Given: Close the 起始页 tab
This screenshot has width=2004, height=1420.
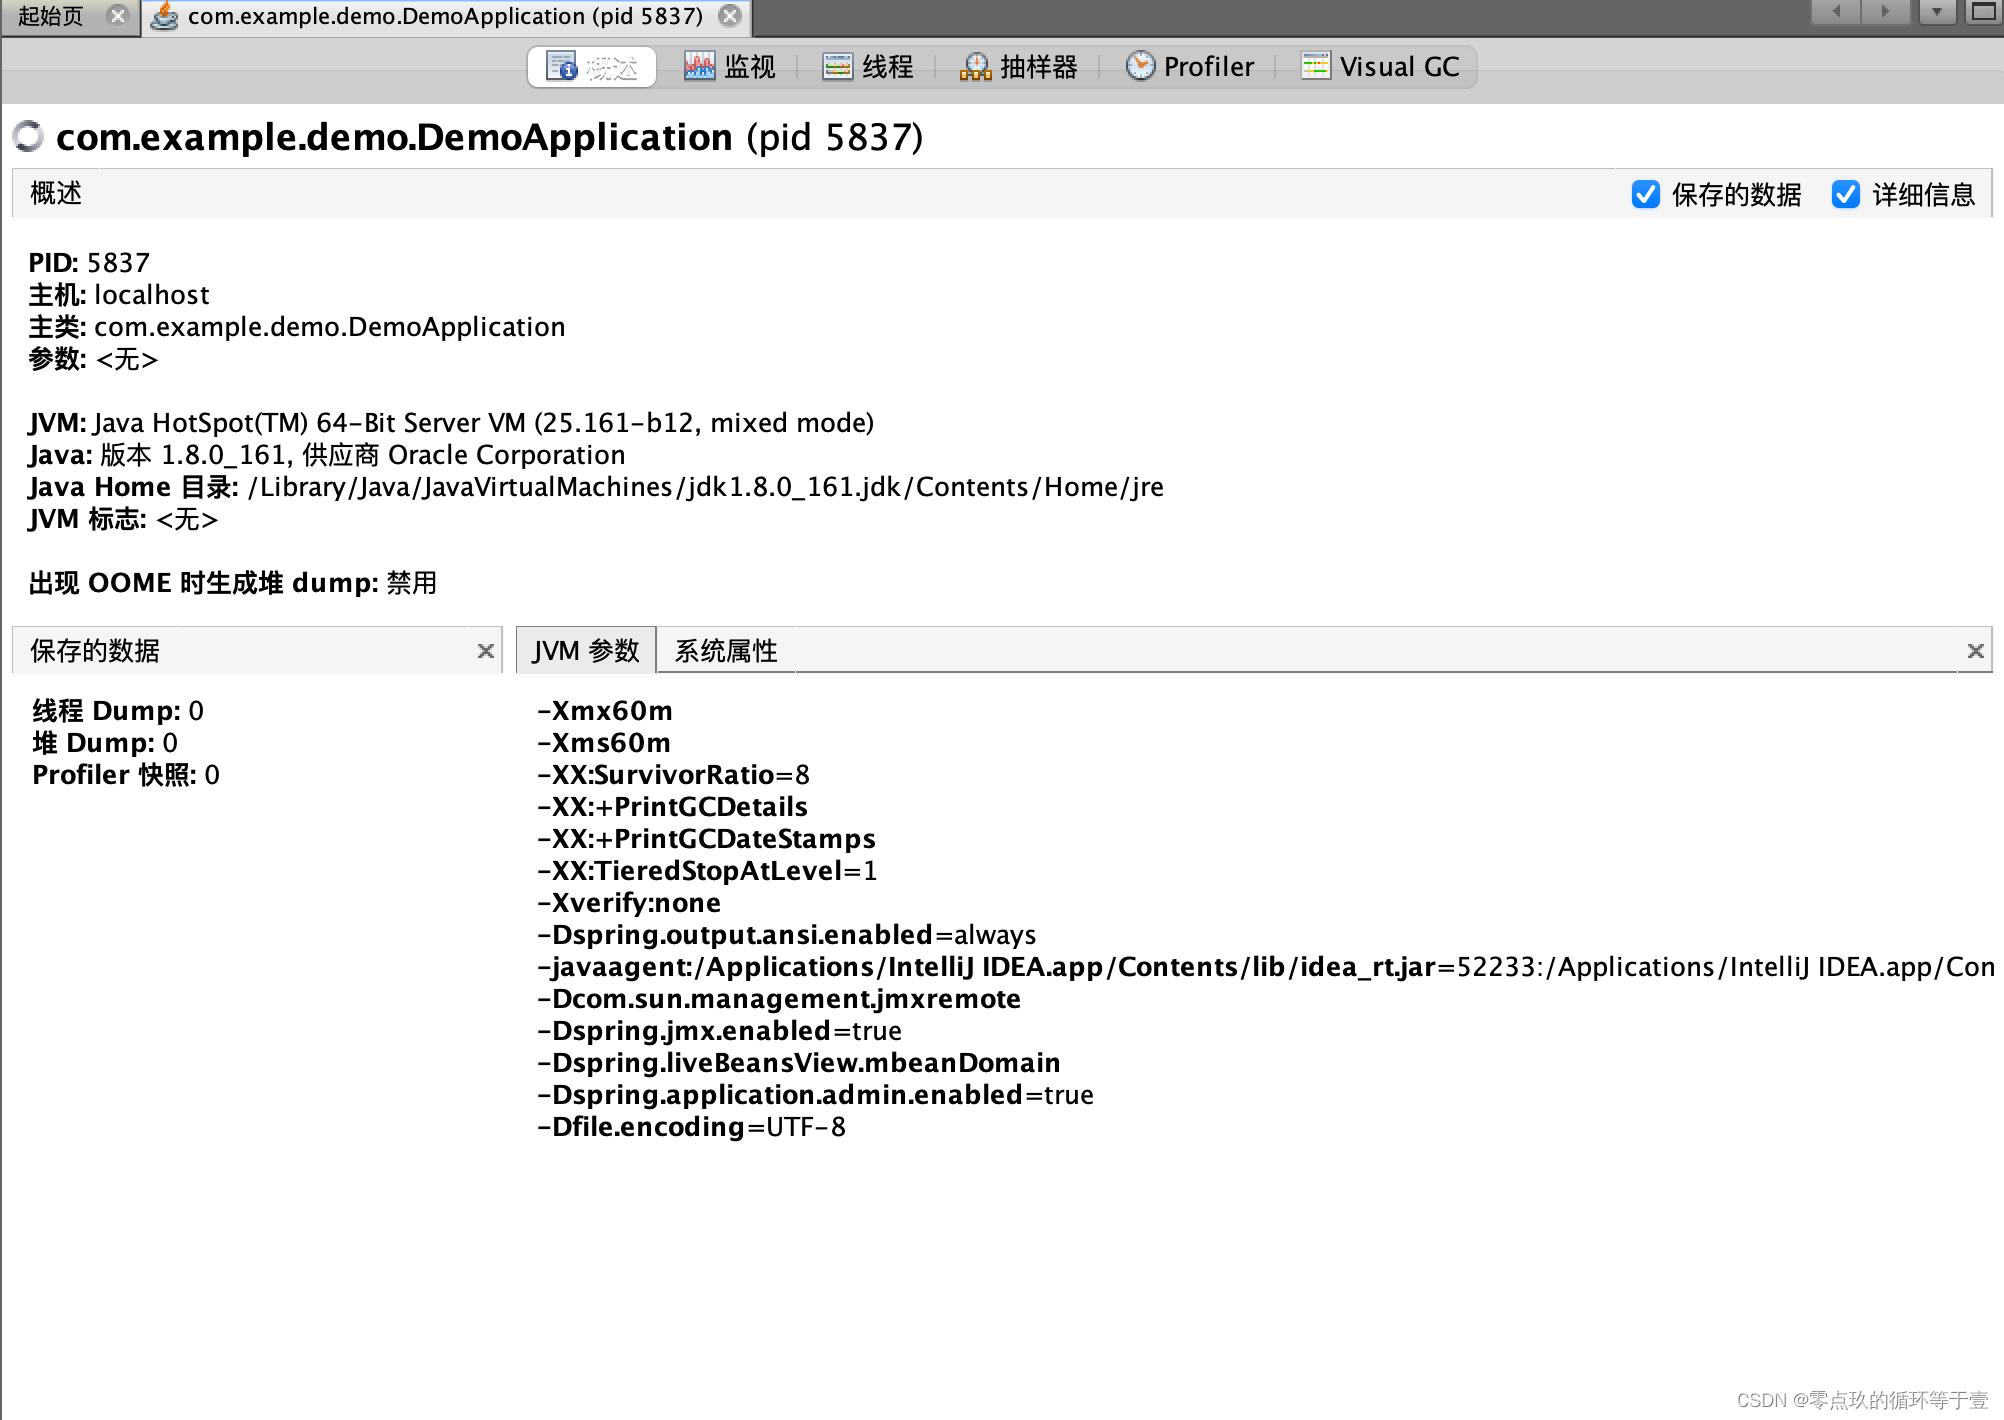Looking at the screenshot, I should [119, 16].
